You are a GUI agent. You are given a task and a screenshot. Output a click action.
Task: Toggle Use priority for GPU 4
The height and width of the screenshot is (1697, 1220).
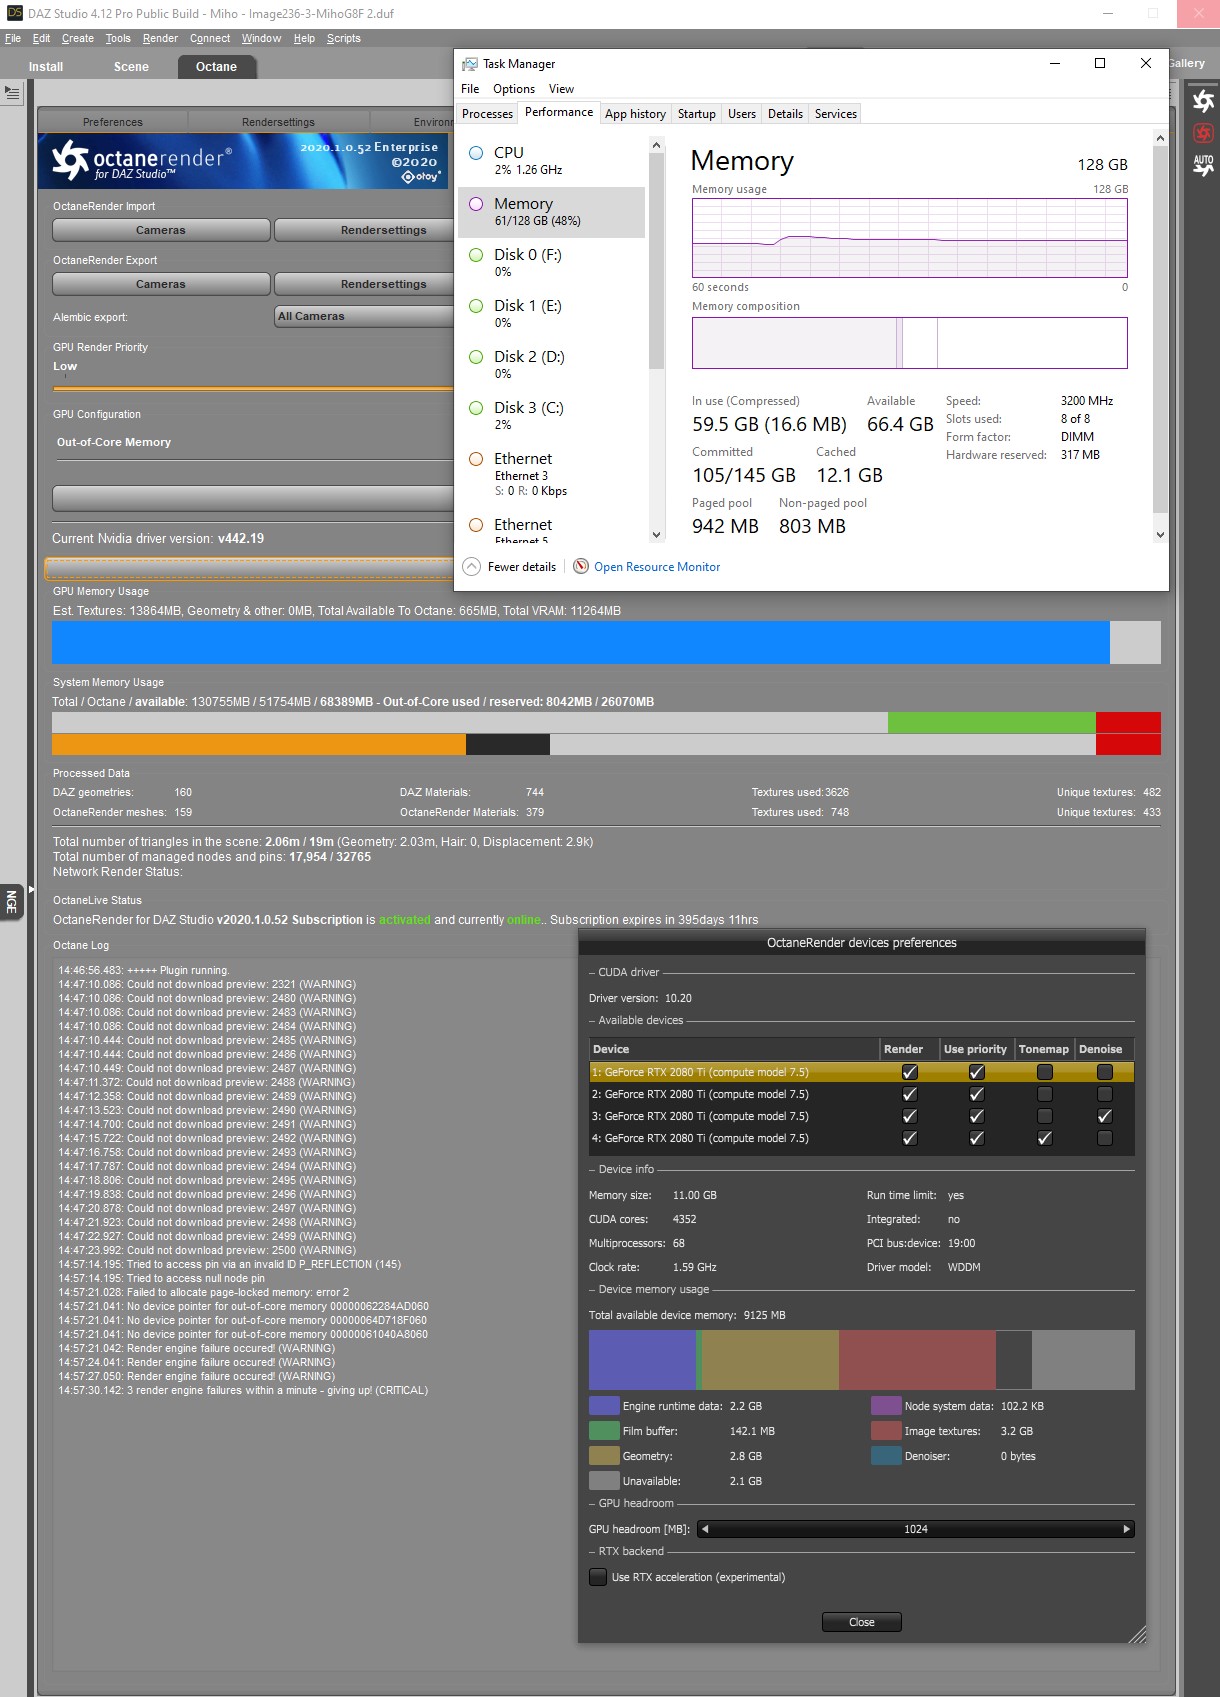(x=977, y=1138)
